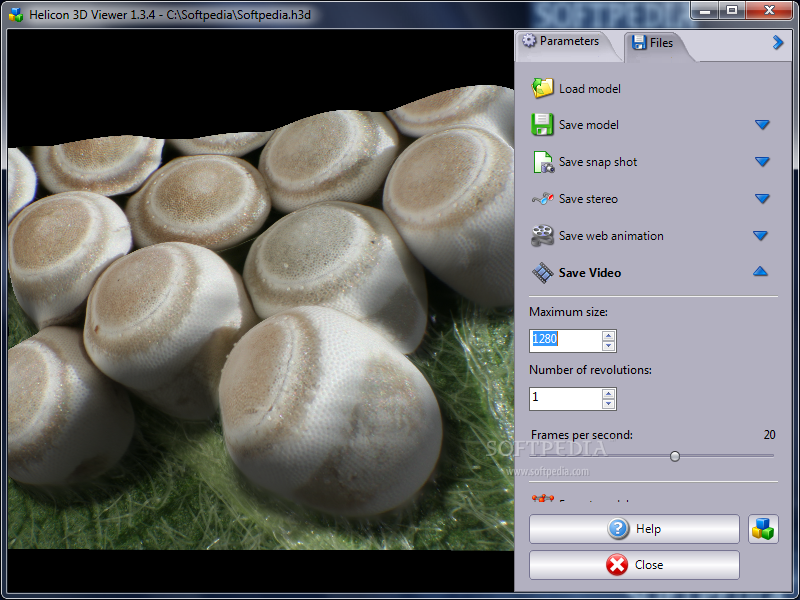Viewport: 800px width, 600px height.
Task: Decrease Number of revolutions with the down arrow
Action: pos(608,404)
